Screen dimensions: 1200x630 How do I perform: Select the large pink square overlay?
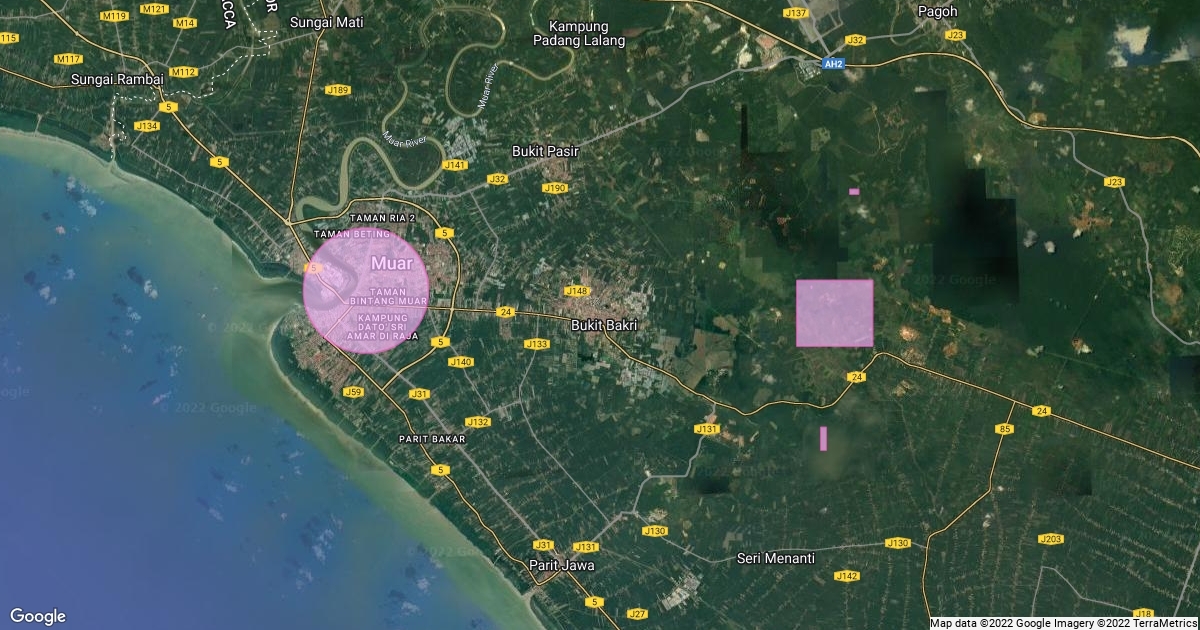pyautogui.click(x=834, y=313)
